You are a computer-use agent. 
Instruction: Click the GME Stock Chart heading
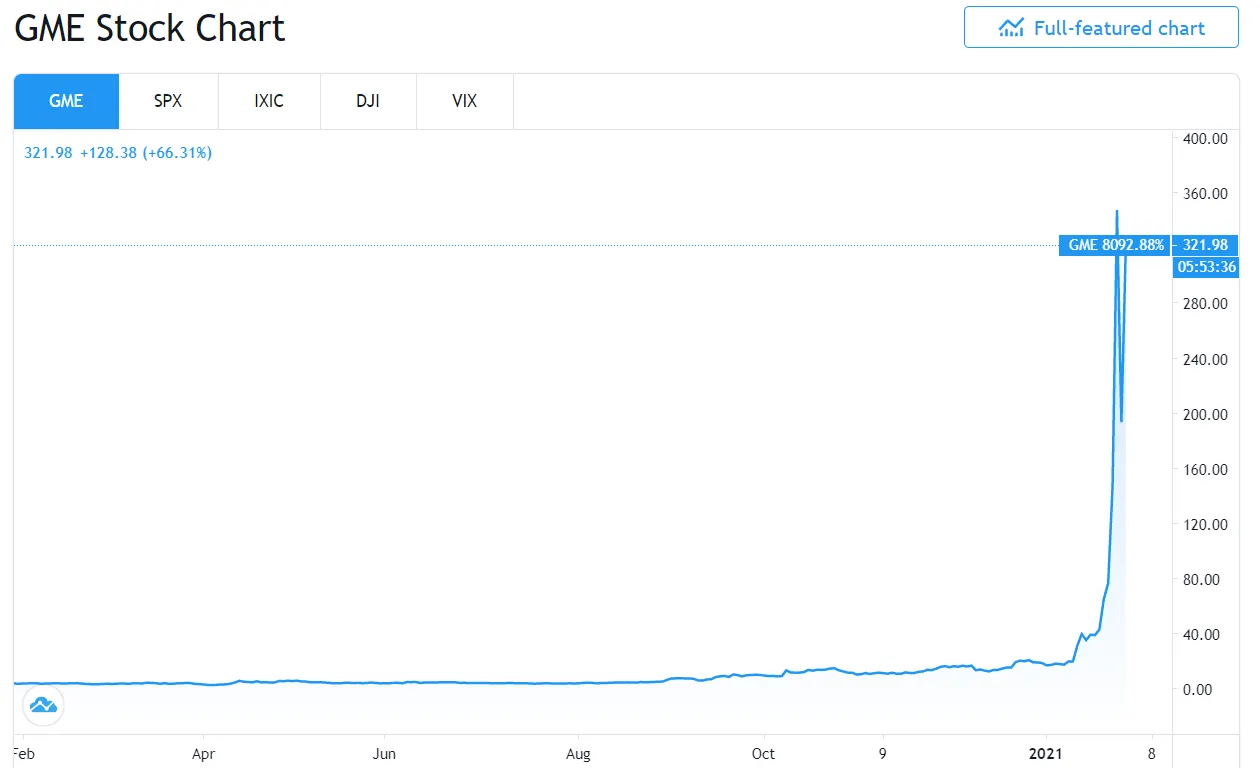click(x=149, y=28)
